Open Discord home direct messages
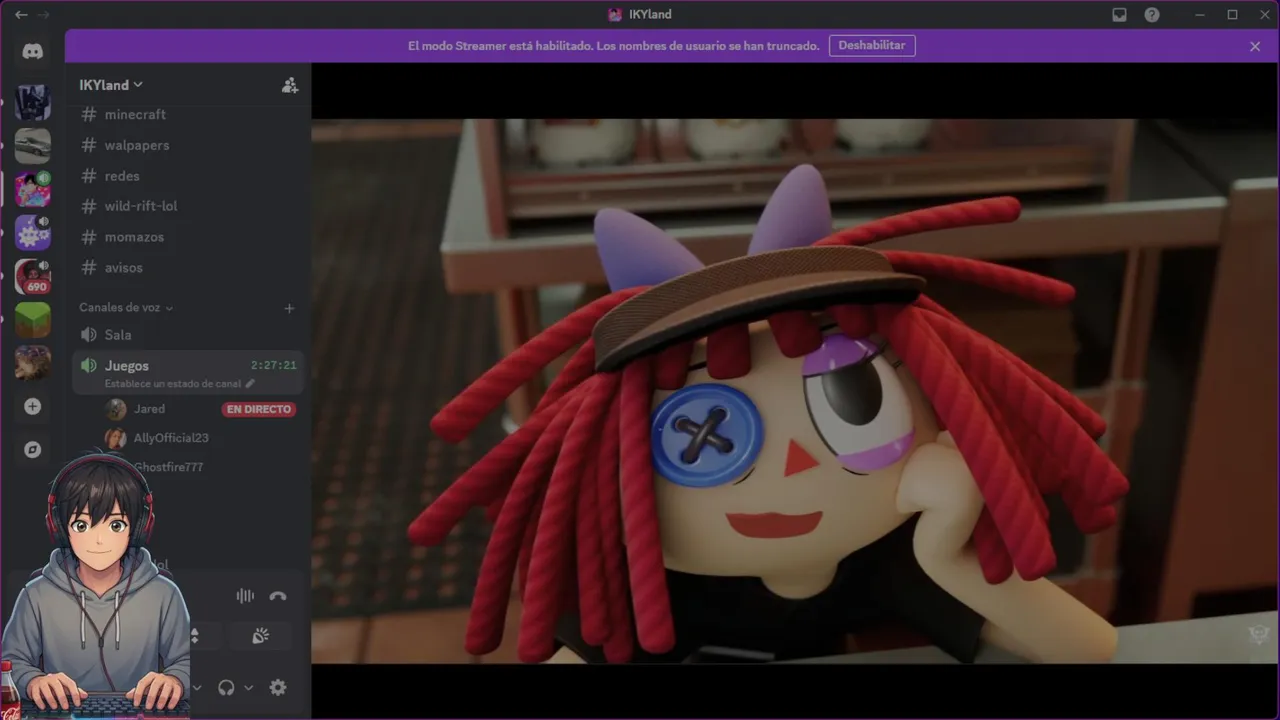 [x=33, y=52]
